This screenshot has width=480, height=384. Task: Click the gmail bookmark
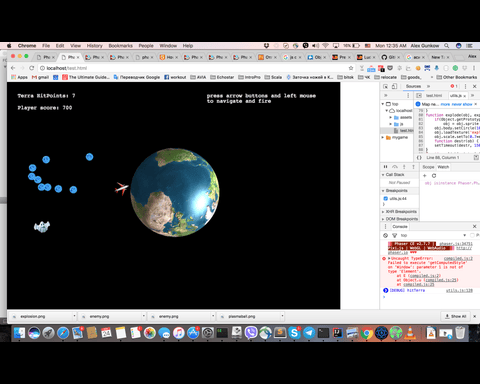tap(40, 77)
